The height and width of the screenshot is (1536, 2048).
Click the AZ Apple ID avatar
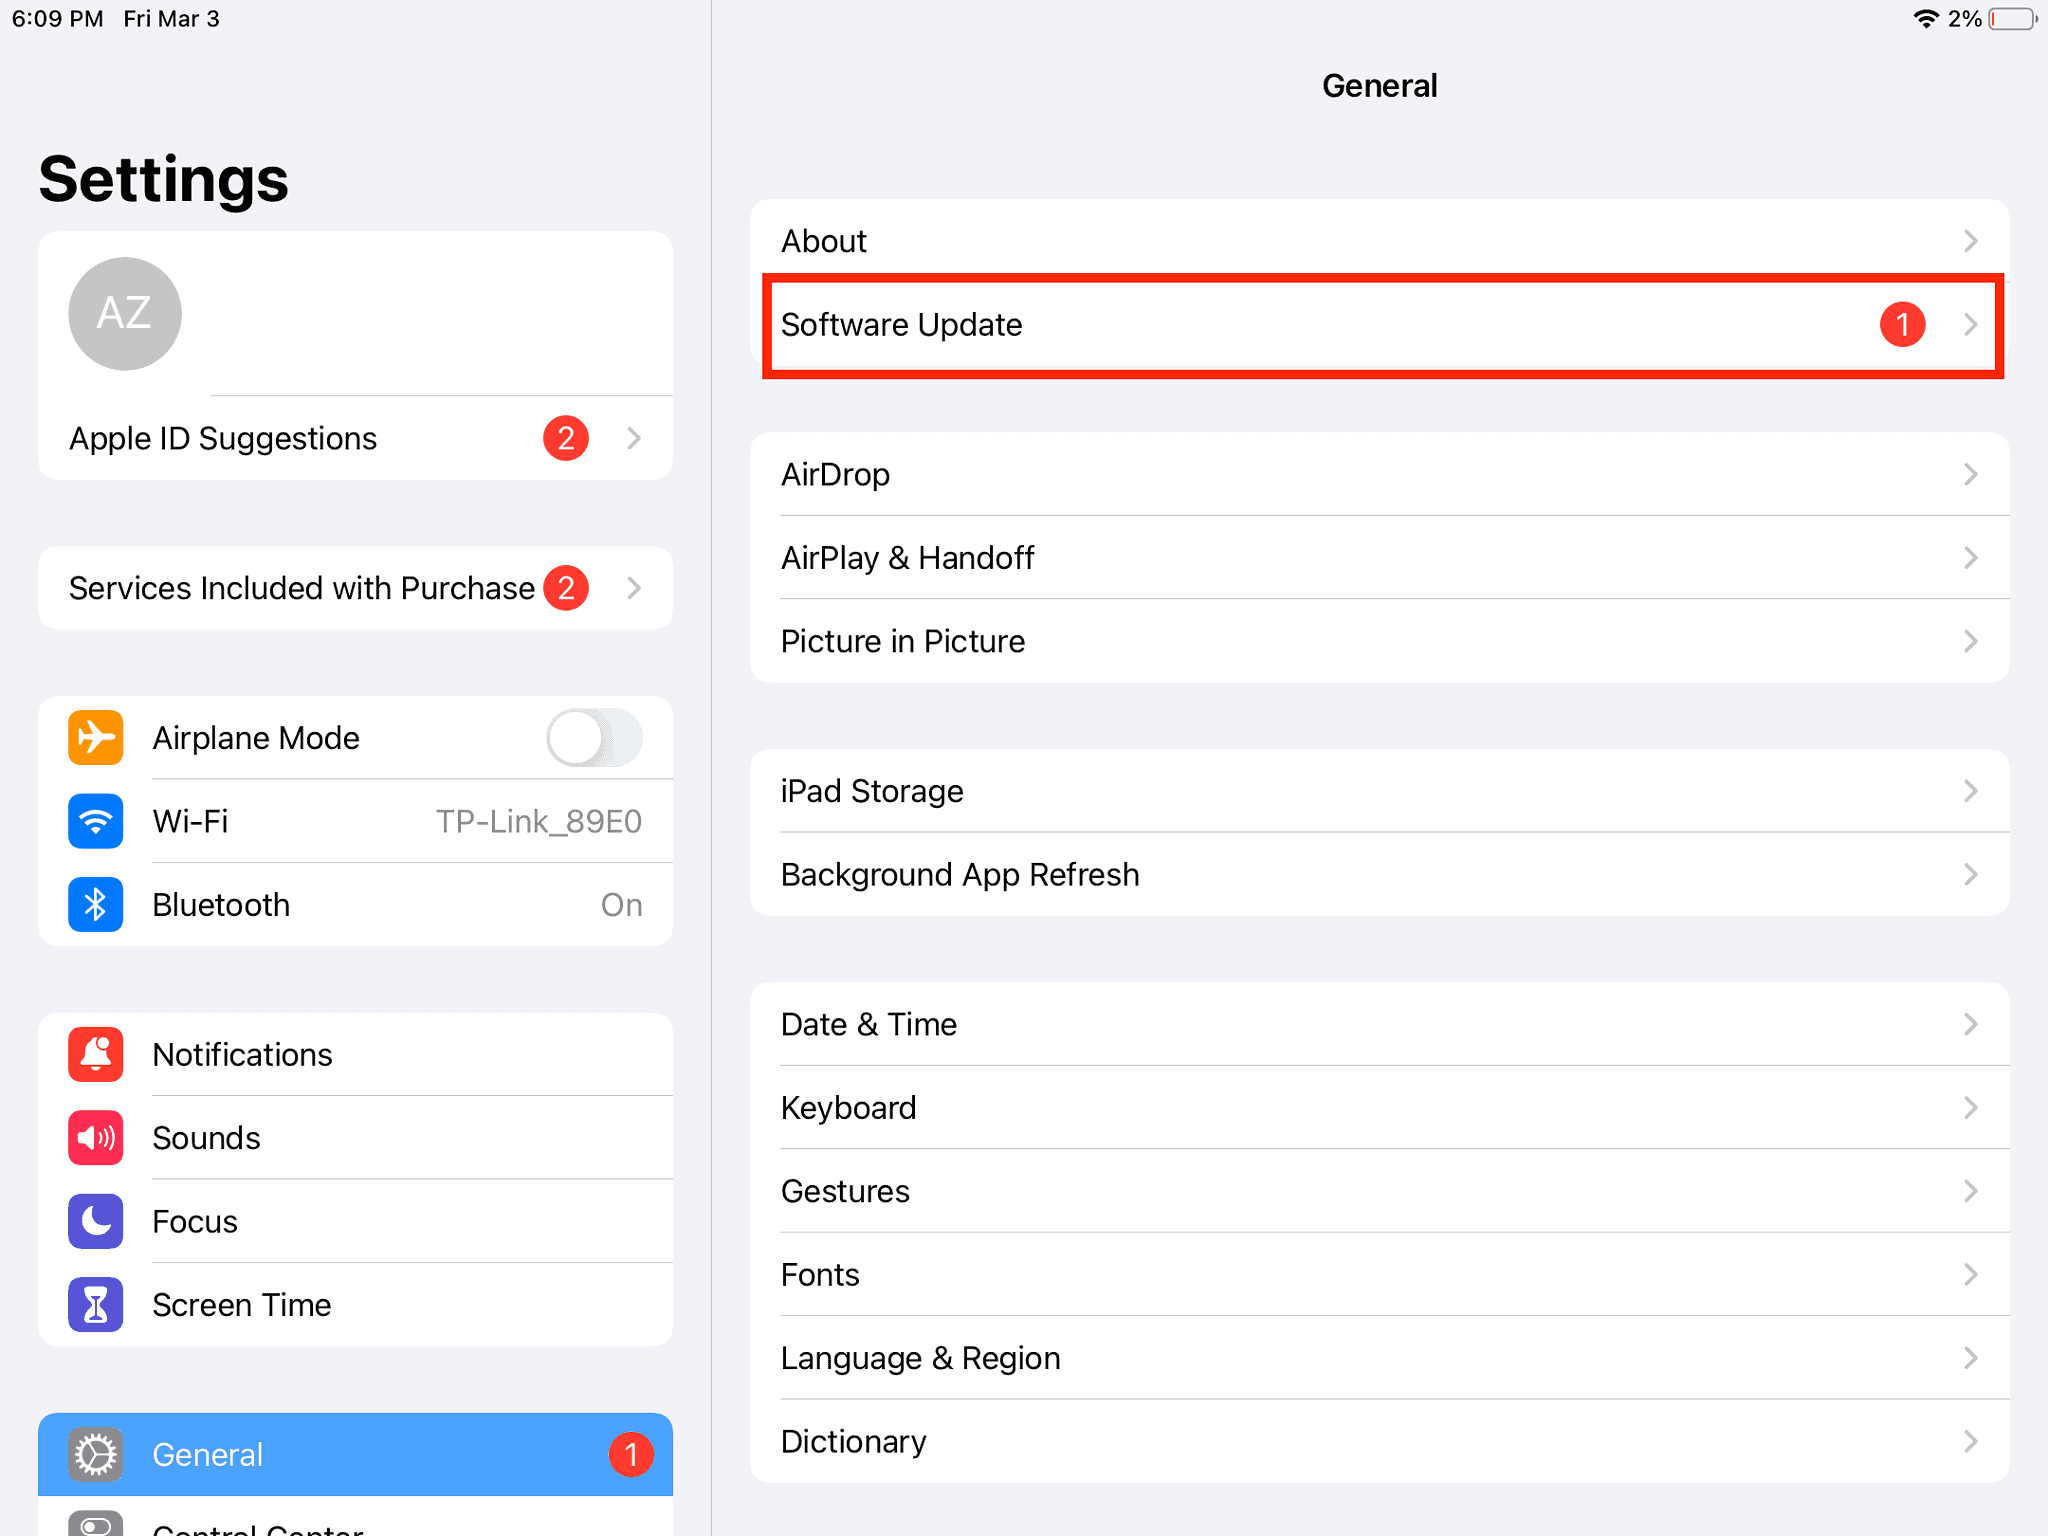point(124,313)
